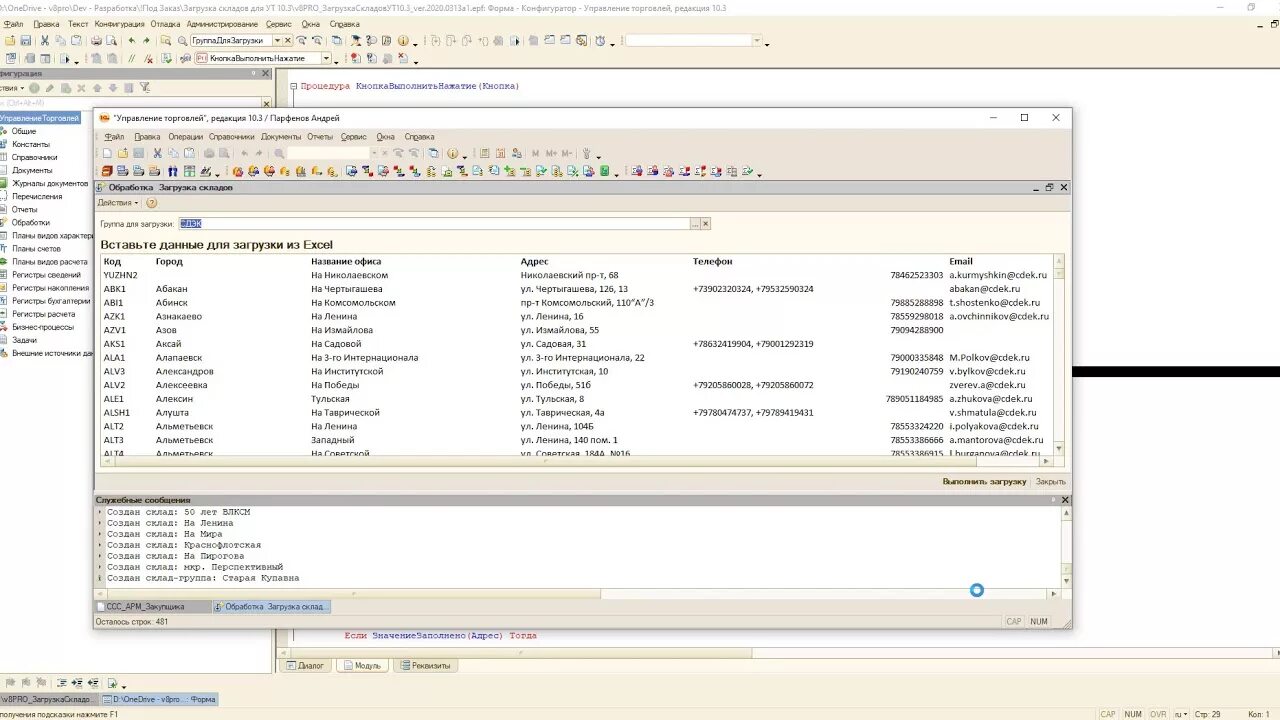
Task: Open Файл menu in trade window
Action: tap(114, 137)
